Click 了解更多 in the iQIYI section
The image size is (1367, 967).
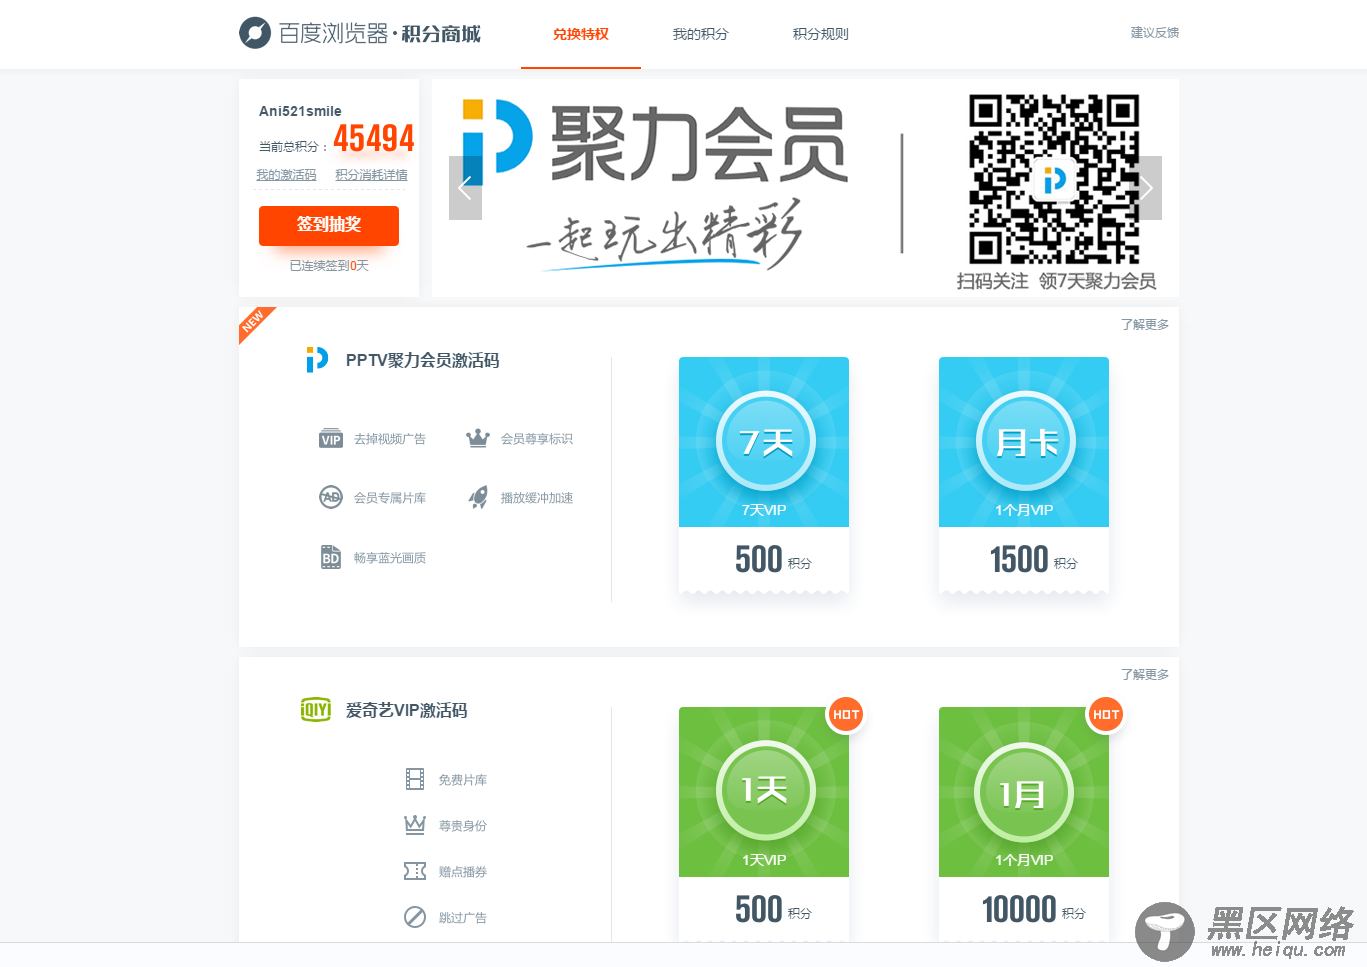[1145, 675]
